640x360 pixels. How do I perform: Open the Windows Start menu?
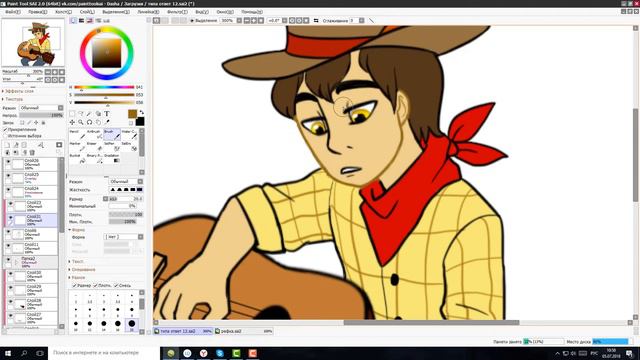(x=8, y=353)
